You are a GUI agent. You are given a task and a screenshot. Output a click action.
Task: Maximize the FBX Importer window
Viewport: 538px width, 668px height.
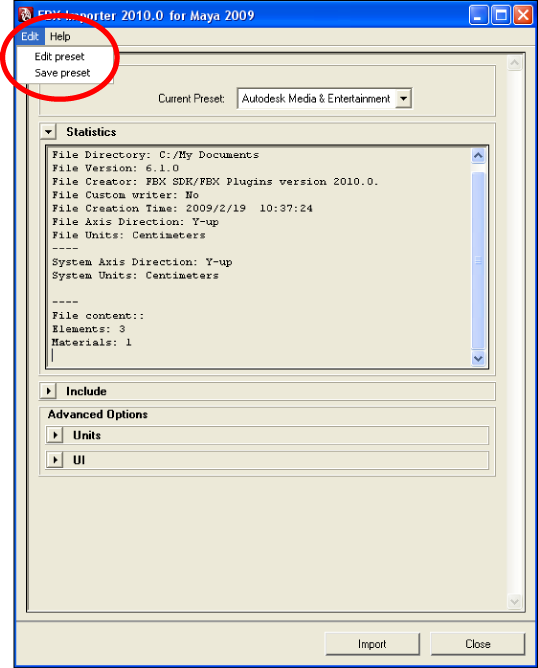tap(501, 15)
